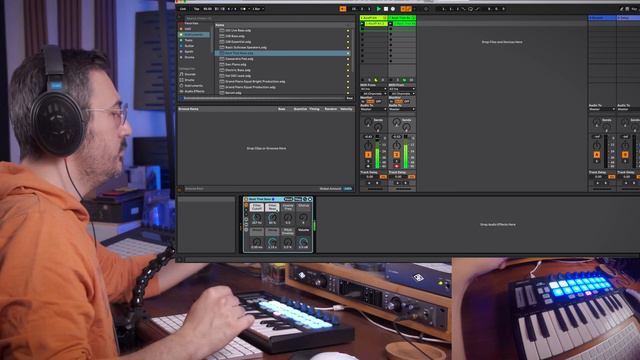Toggle the Loop switch in transport bar
Image resolution: width=640 pixels, height=360 pixels.
point(470,9)
